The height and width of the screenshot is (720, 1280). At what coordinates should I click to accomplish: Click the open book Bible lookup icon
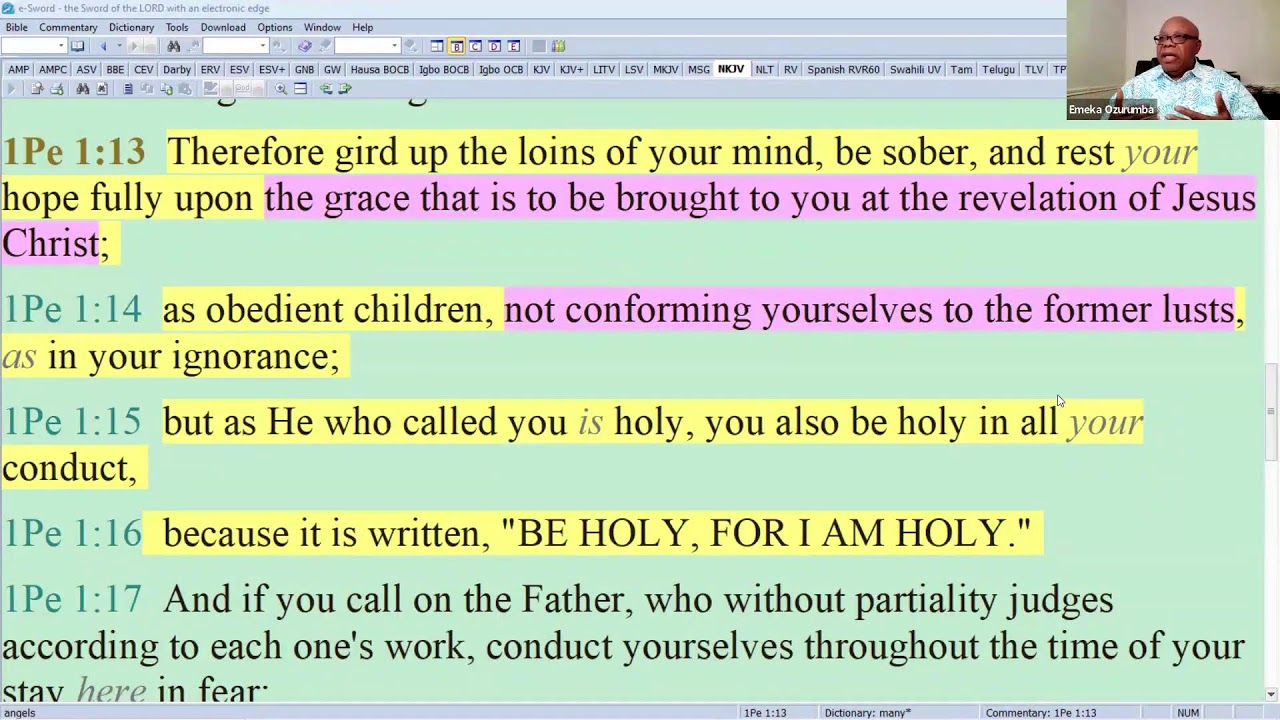(x=77, y=46)
